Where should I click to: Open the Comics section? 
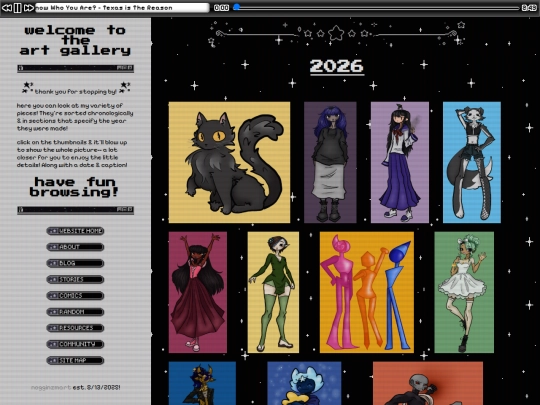75,295
